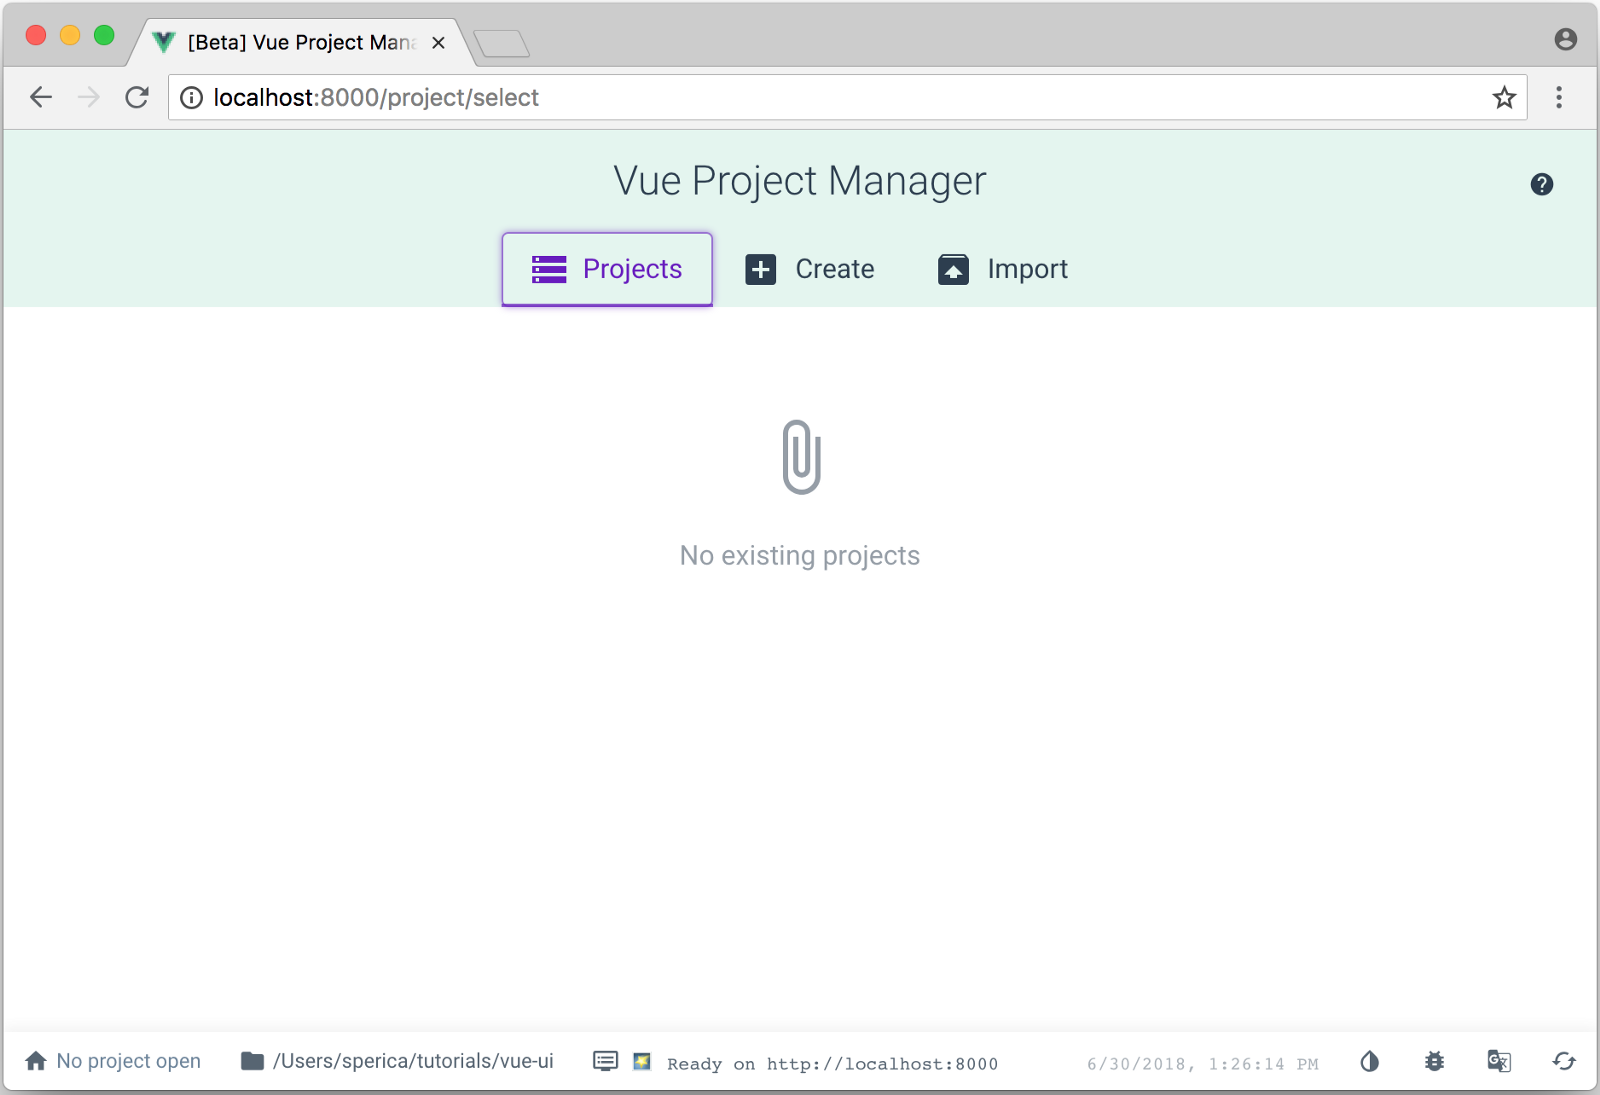Close the Vue Project Manager browser tab

[438, 43]
